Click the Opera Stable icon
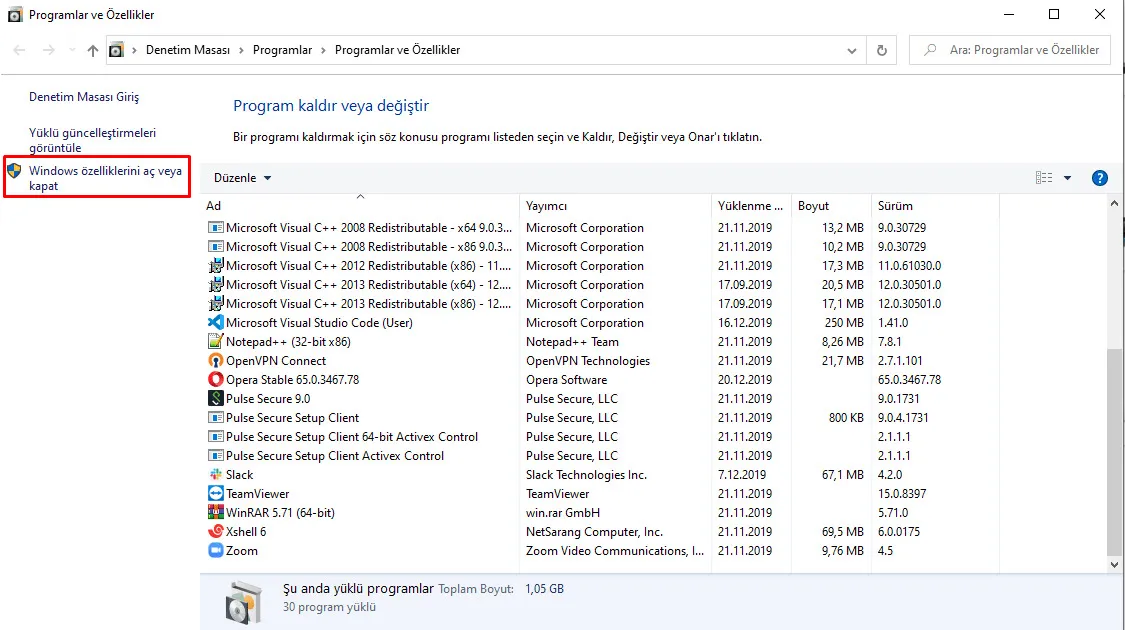This screenshot has width=1125, height=630. coord(215,380)
